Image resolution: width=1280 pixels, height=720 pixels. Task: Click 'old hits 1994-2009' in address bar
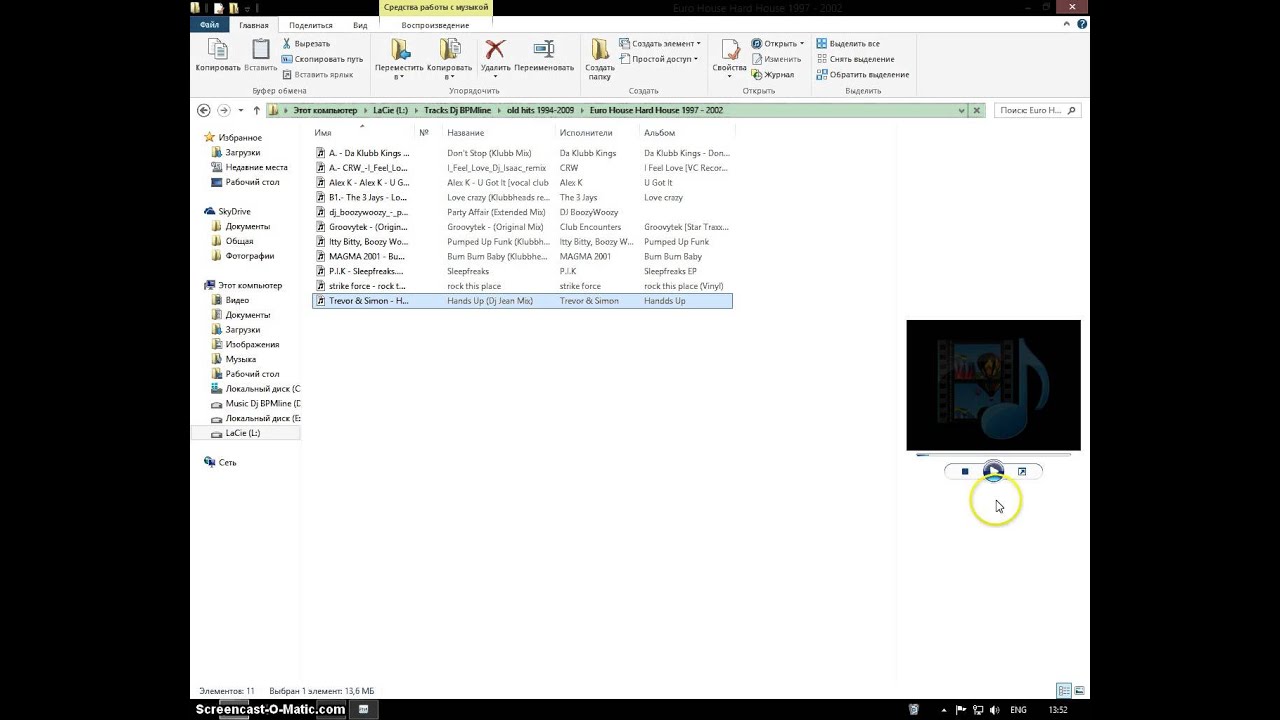click(x=540, y=110)
